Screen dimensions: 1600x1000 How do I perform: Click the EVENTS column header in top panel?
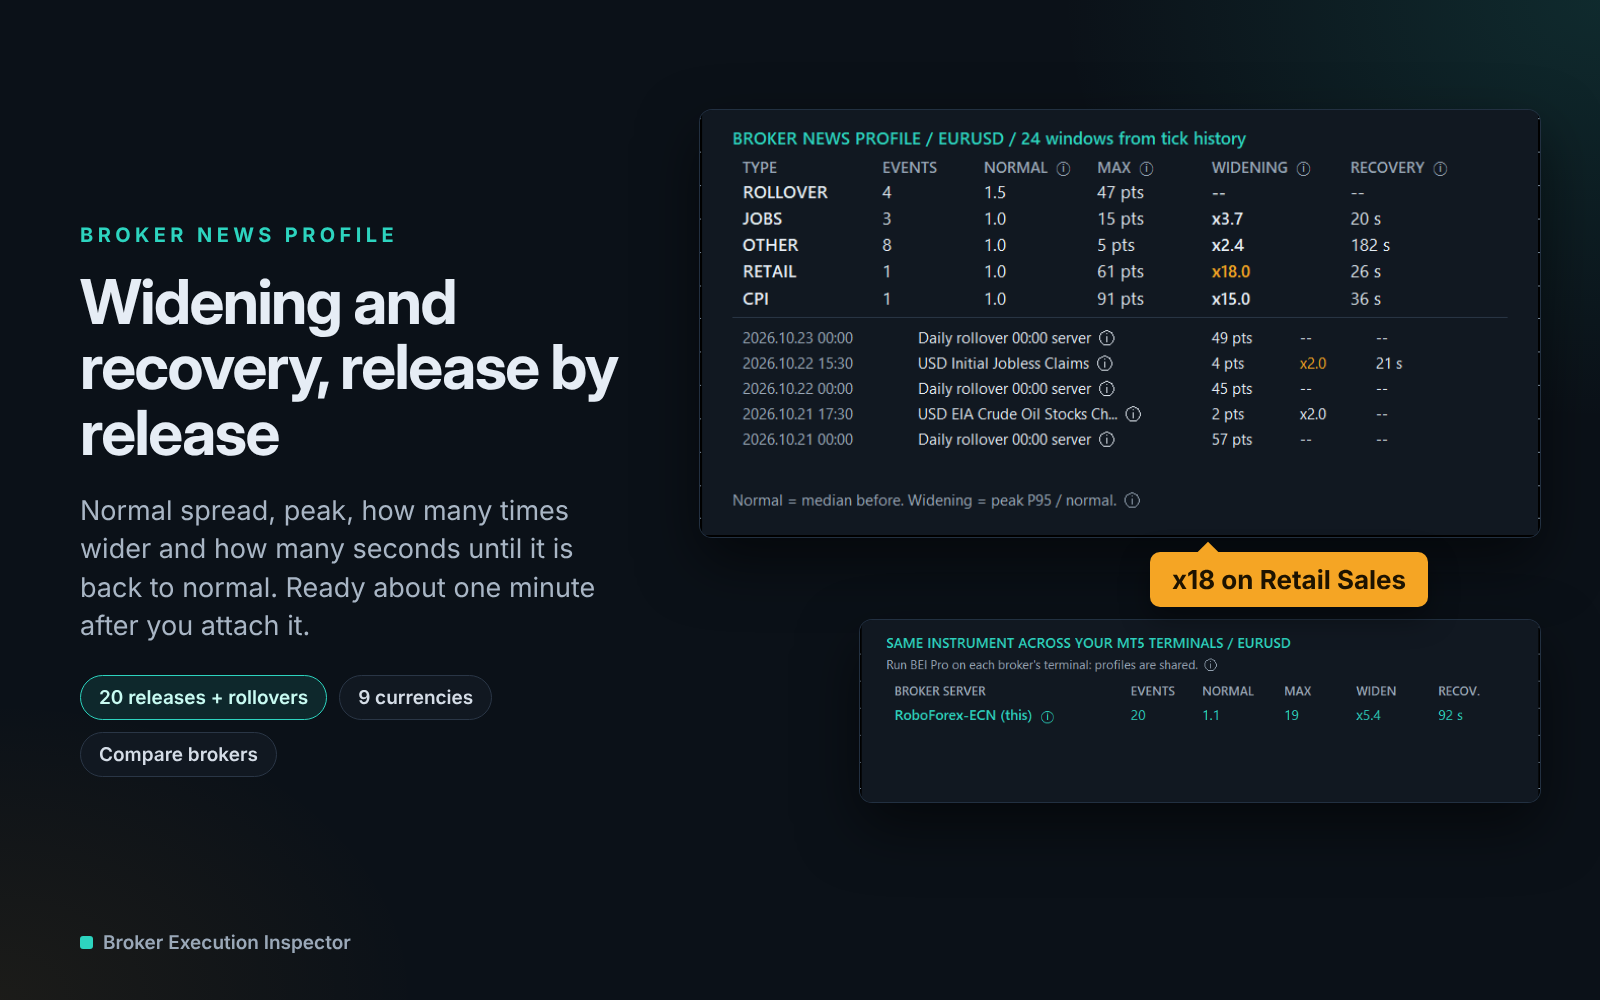(909, 168)
